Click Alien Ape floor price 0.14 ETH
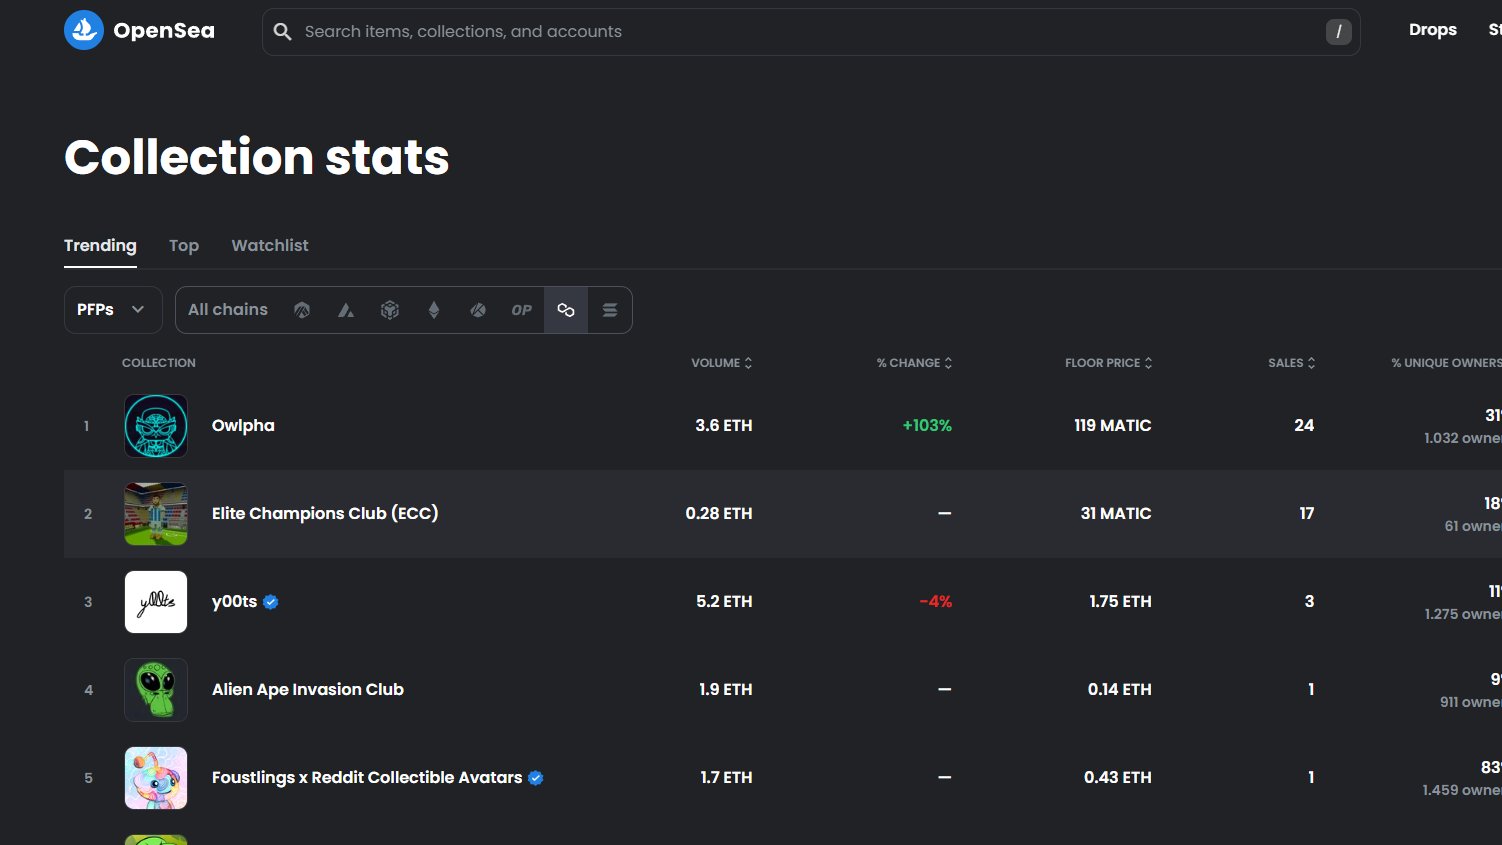1502x845 pixels. click(1120, 690)
